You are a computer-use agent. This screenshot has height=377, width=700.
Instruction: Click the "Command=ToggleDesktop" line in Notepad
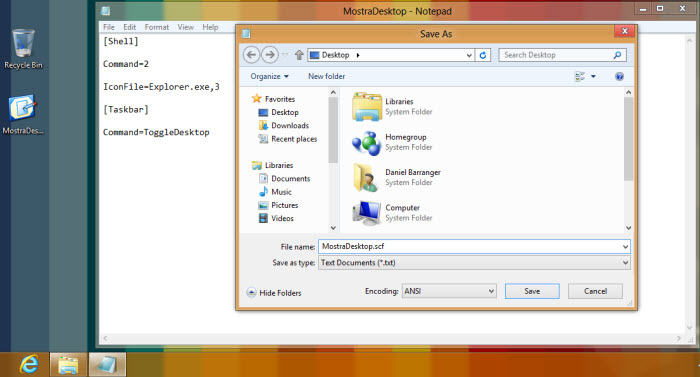tap(156, 132)
